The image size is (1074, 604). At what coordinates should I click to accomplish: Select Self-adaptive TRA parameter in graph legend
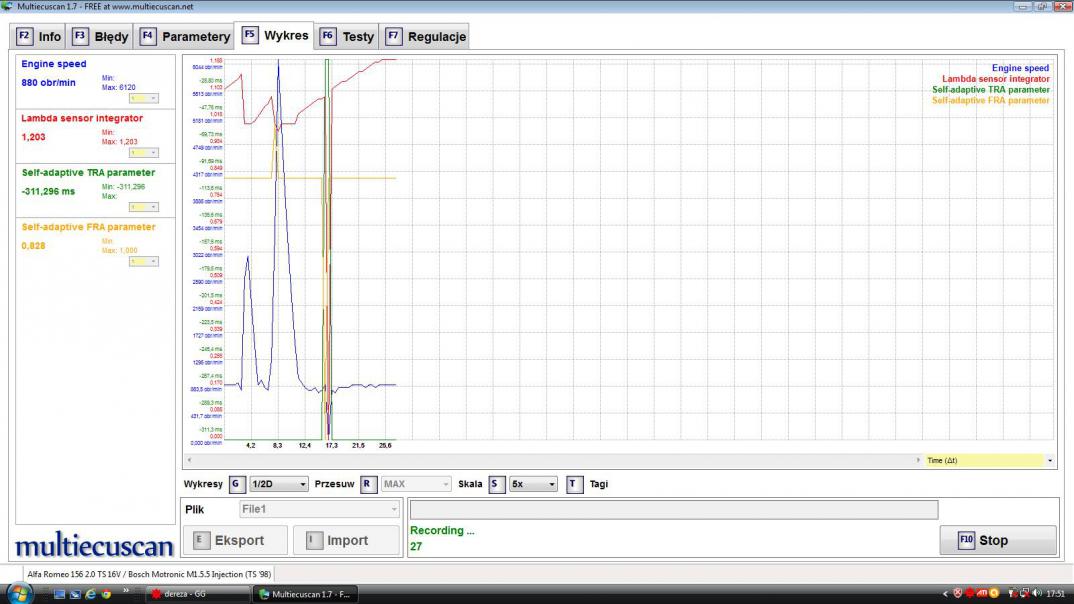[x=990, y=90]
